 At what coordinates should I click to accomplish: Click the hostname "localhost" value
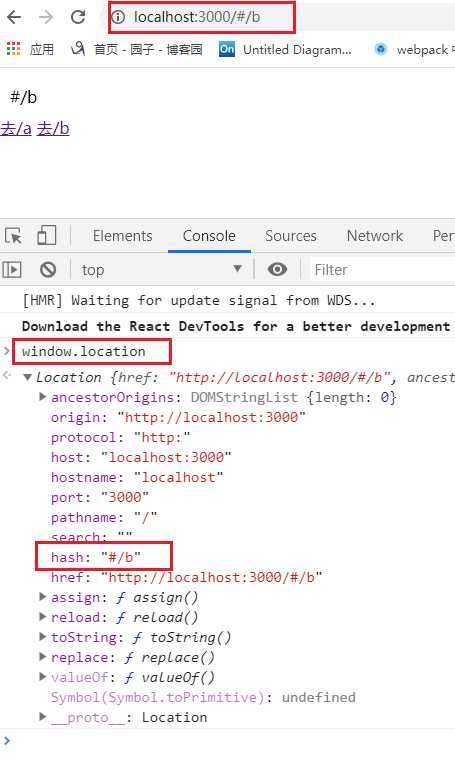(179, 477)
